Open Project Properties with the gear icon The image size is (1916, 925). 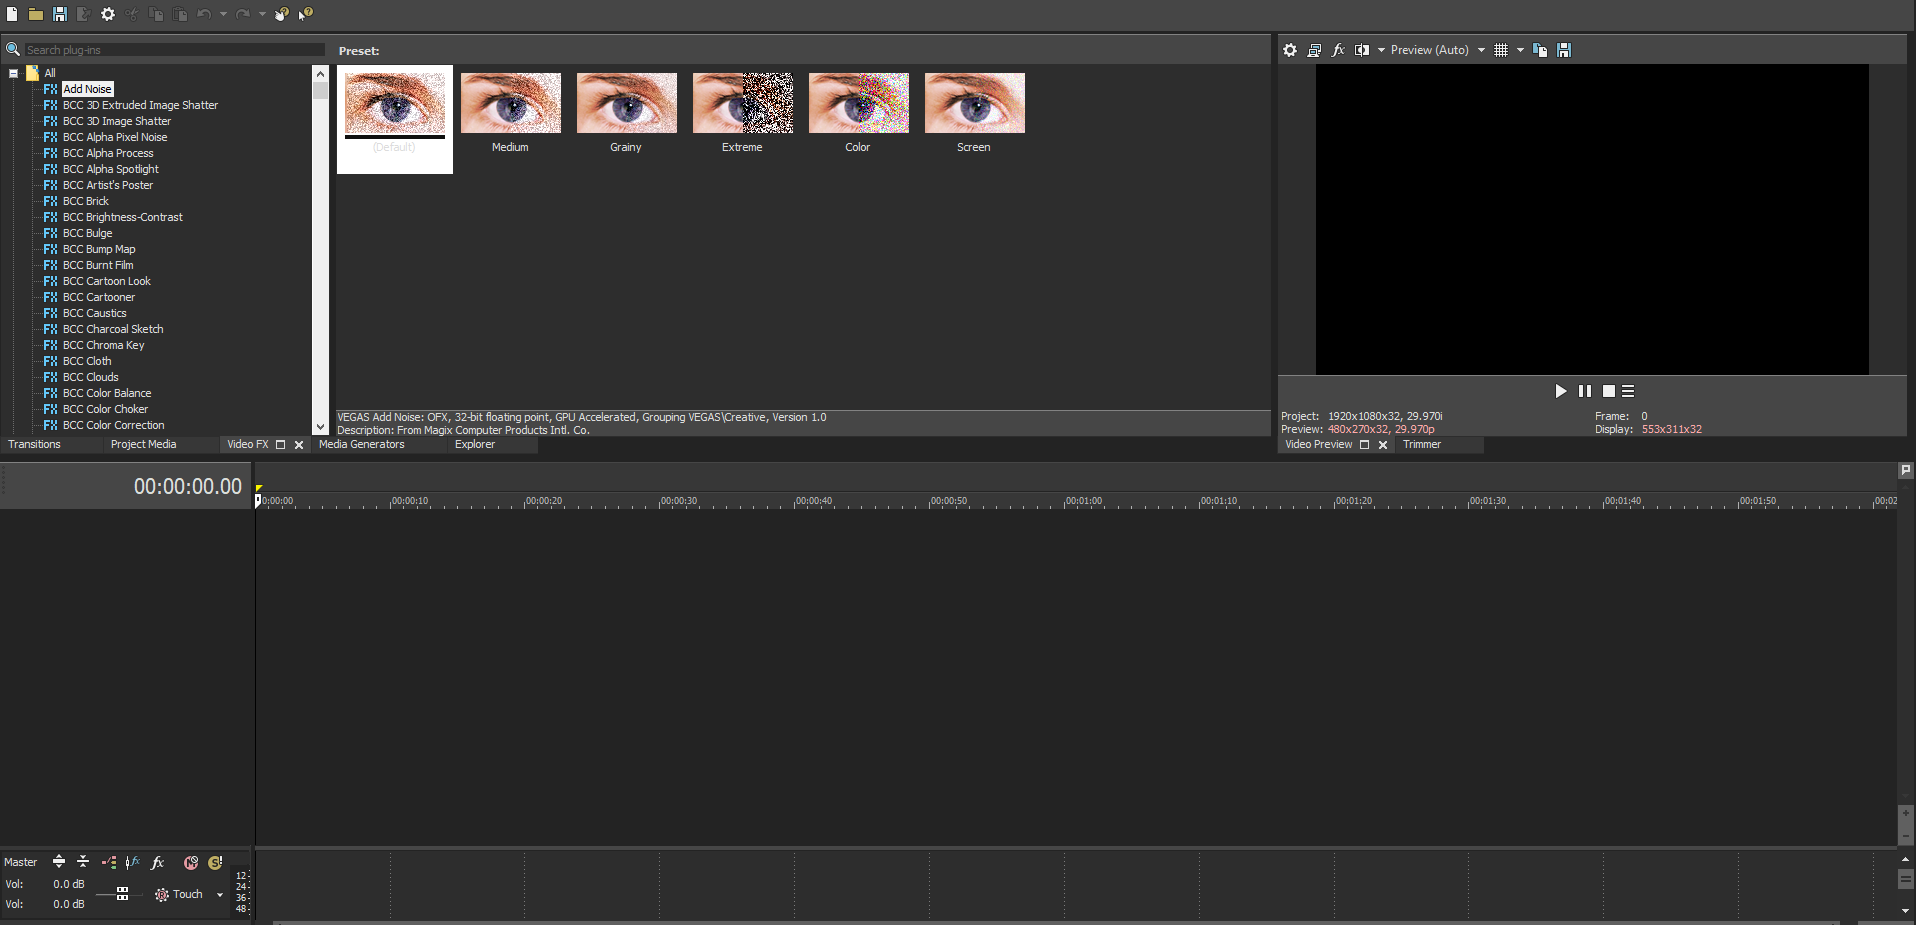[107, 14]
